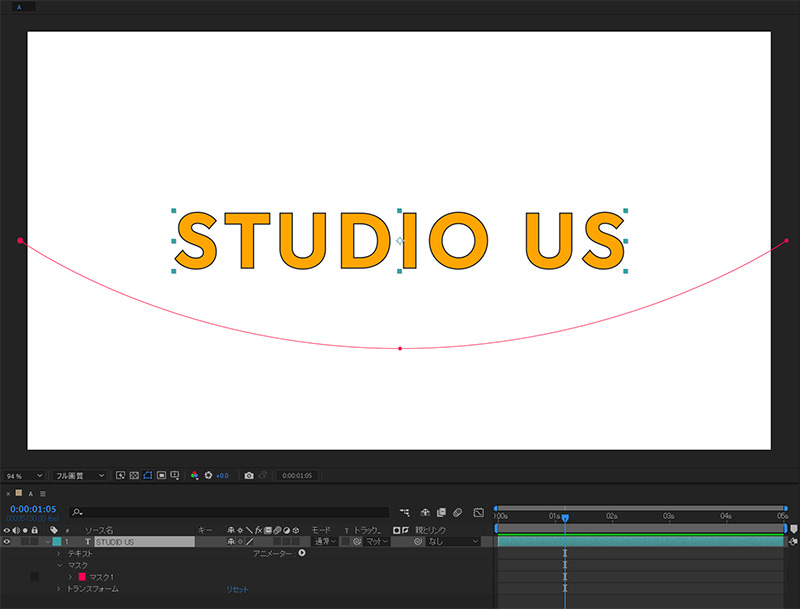Open the Graph Editor icon
Viewport: 800px width, 609px height.
click(x=476, y=511)
